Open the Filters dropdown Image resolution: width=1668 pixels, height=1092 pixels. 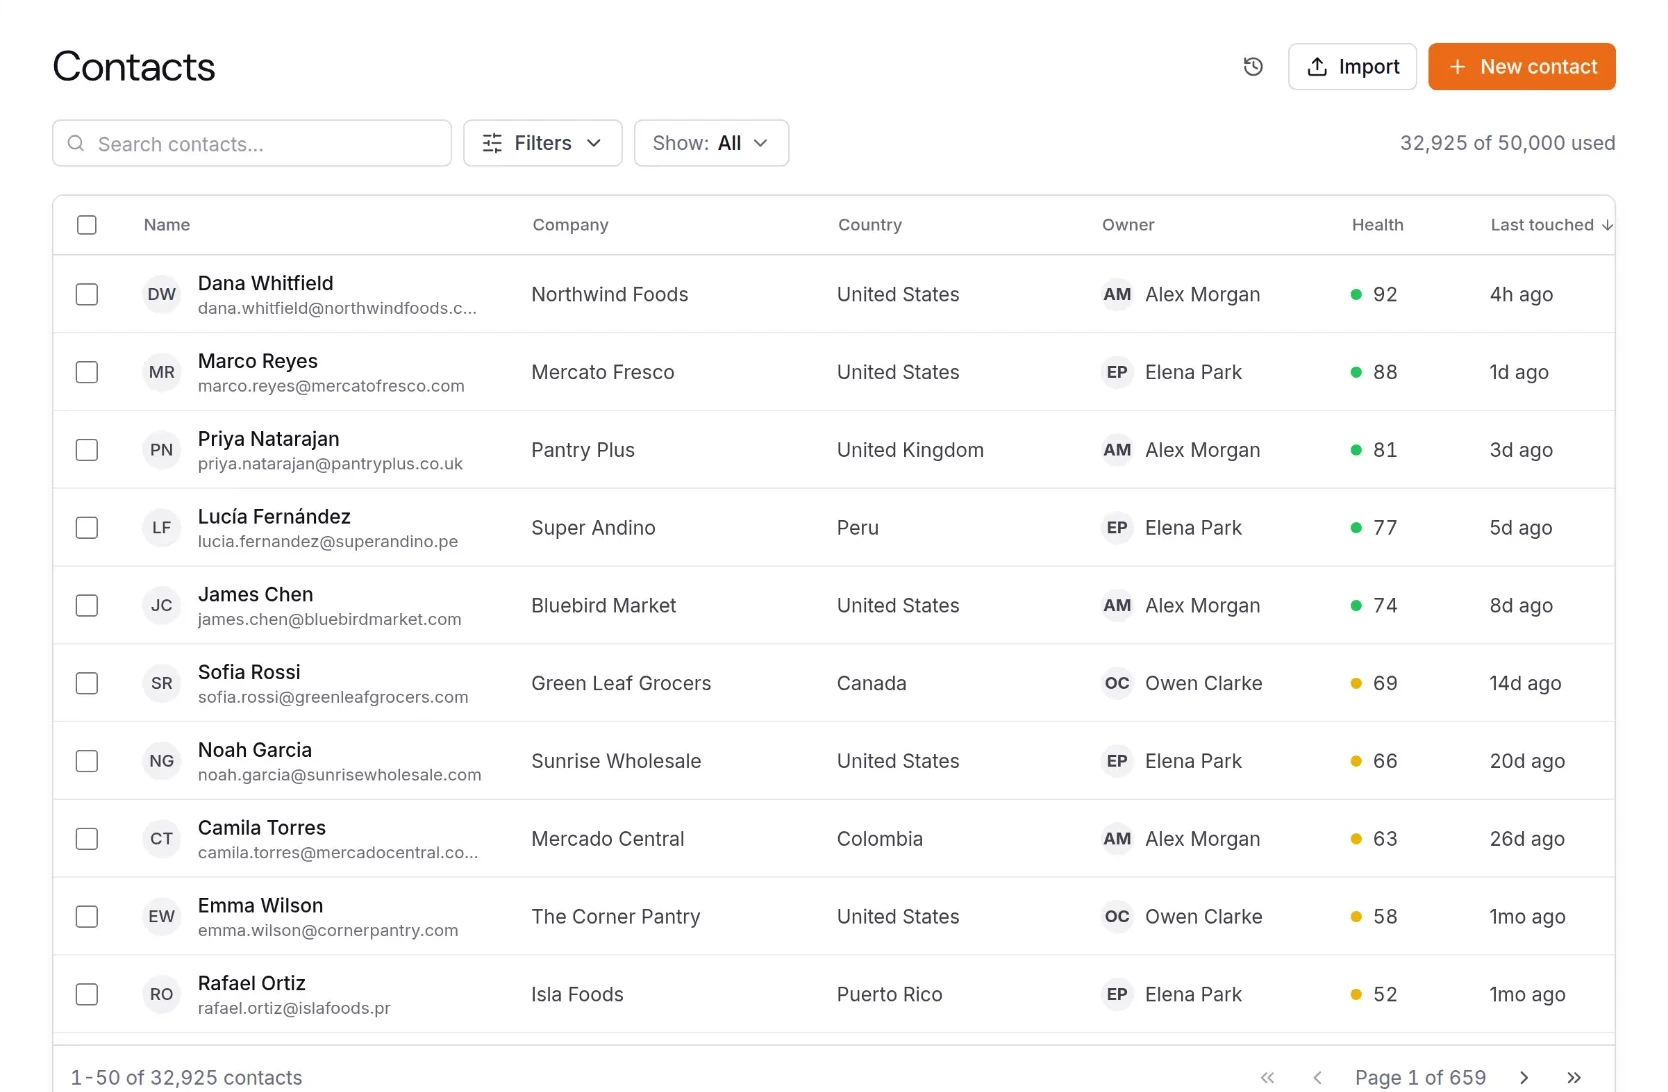pos(542,143)
